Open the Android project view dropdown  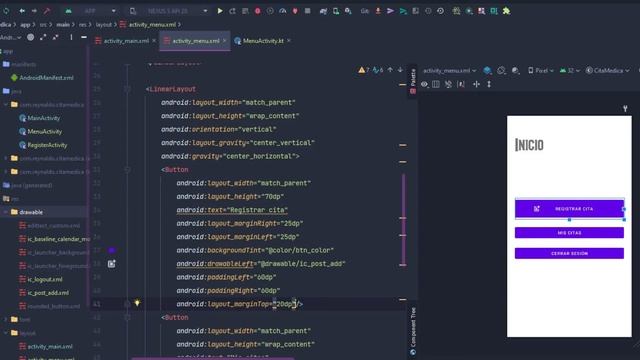pyautogui.click(x=11, y=37)
